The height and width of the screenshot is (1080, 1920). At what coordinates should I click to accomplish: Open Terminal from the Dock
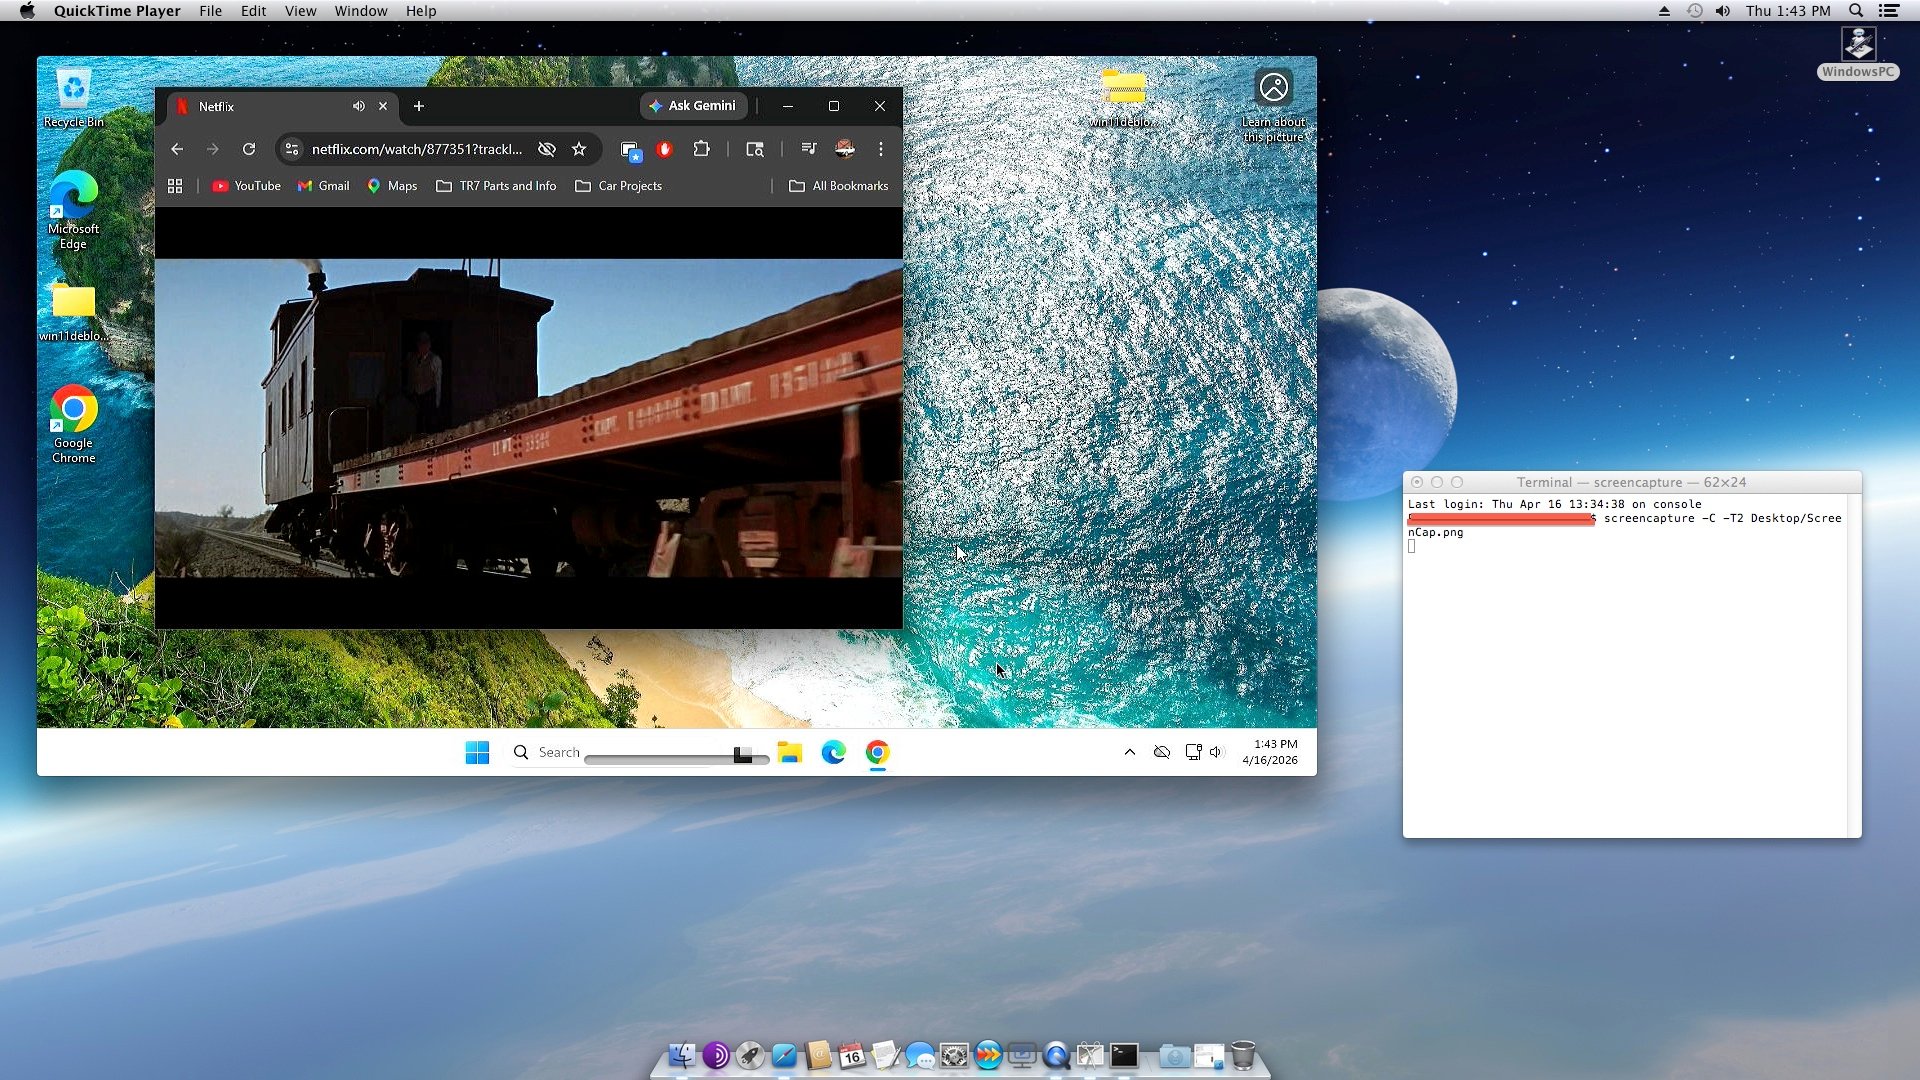click(x=1124, y=1056)
